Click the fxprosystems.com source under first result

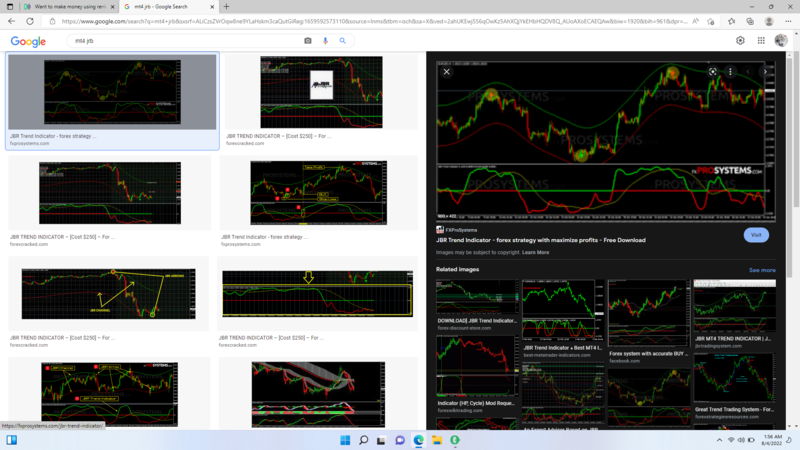(30, 144)
